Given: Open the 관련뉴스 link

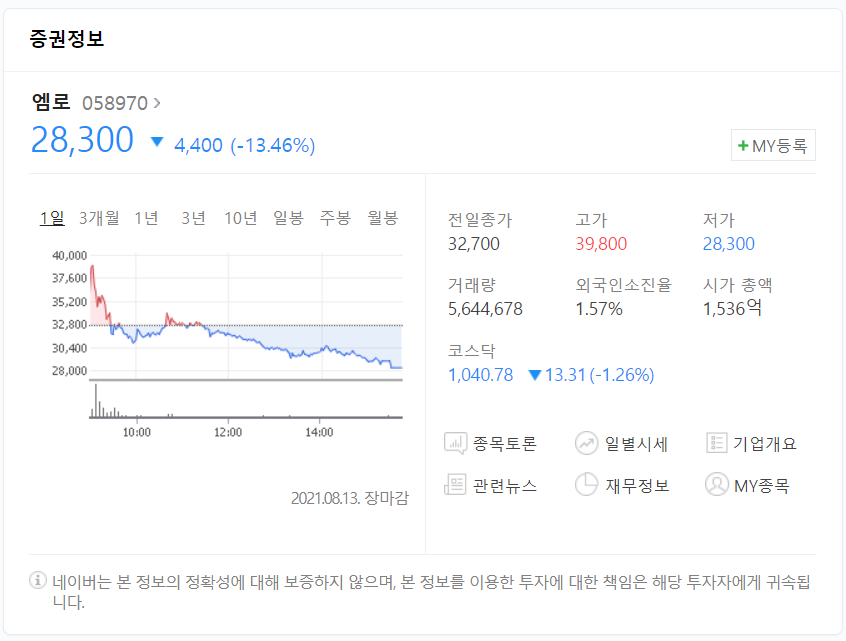Looking at the screenshot, I should point(505,485).
